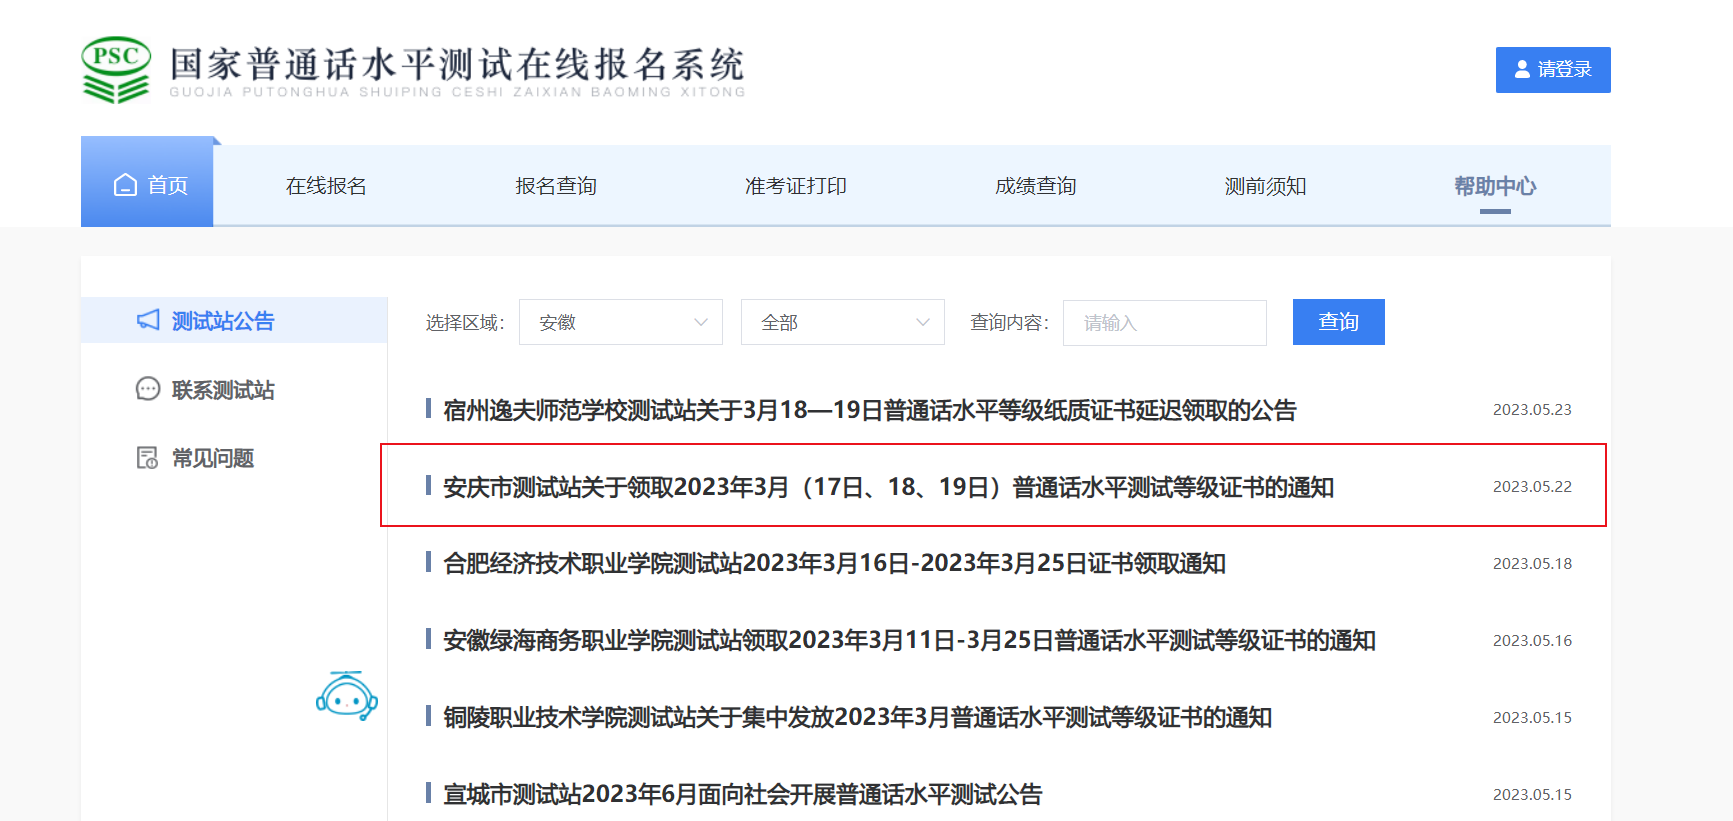Click the chat bubble icon beside 联系测试站
1733x821 pixels.
click(x=148, y=389)
